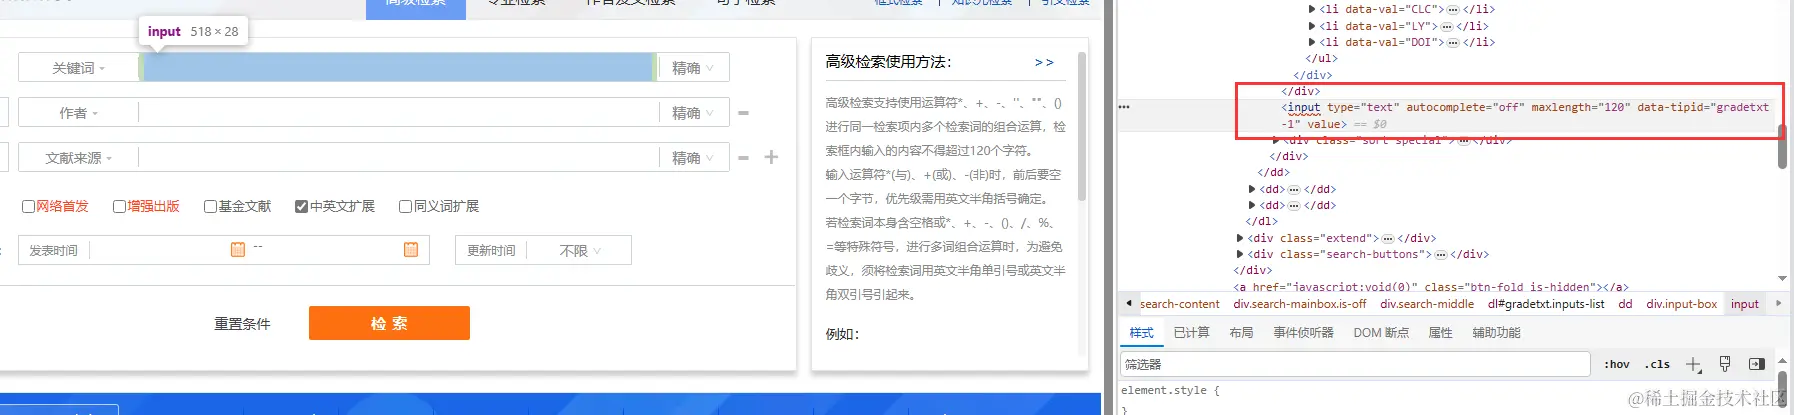Switch to the 事件侦听器 tab
The image size is (1794, 415).
pyautogui.click(x=1303, y=333)
